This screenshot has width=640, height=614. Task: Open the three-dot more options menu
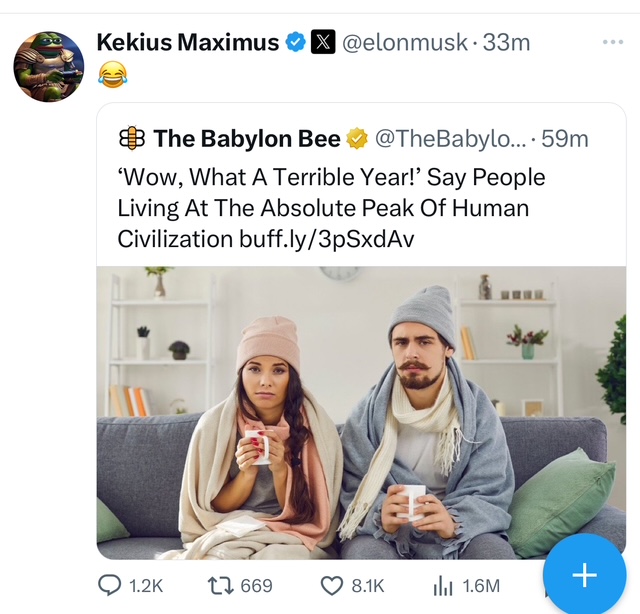(x=612, y=42)
